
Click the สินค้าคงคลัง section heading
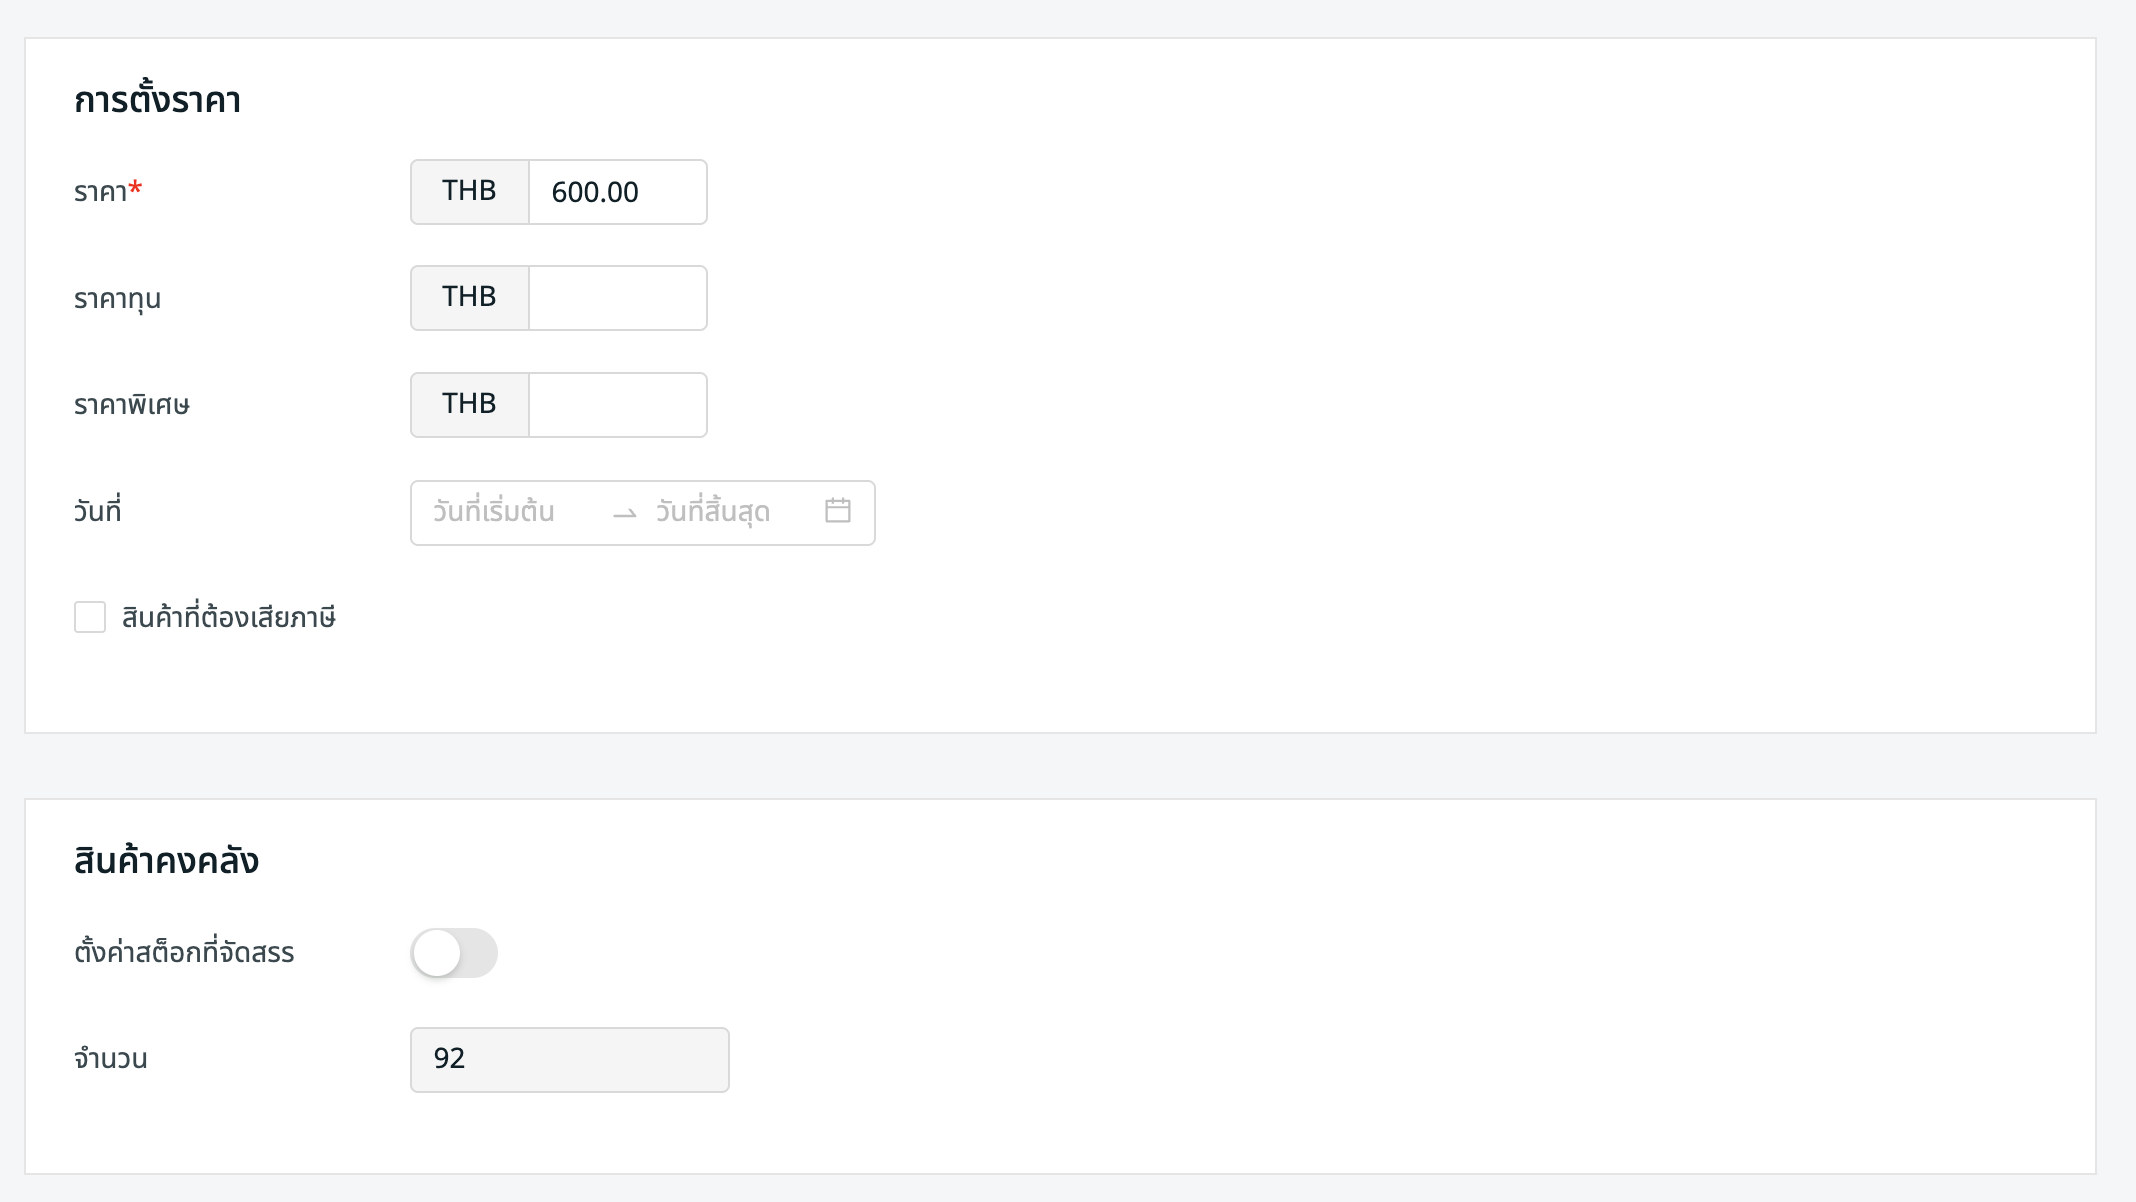click(x=166, y=861)
